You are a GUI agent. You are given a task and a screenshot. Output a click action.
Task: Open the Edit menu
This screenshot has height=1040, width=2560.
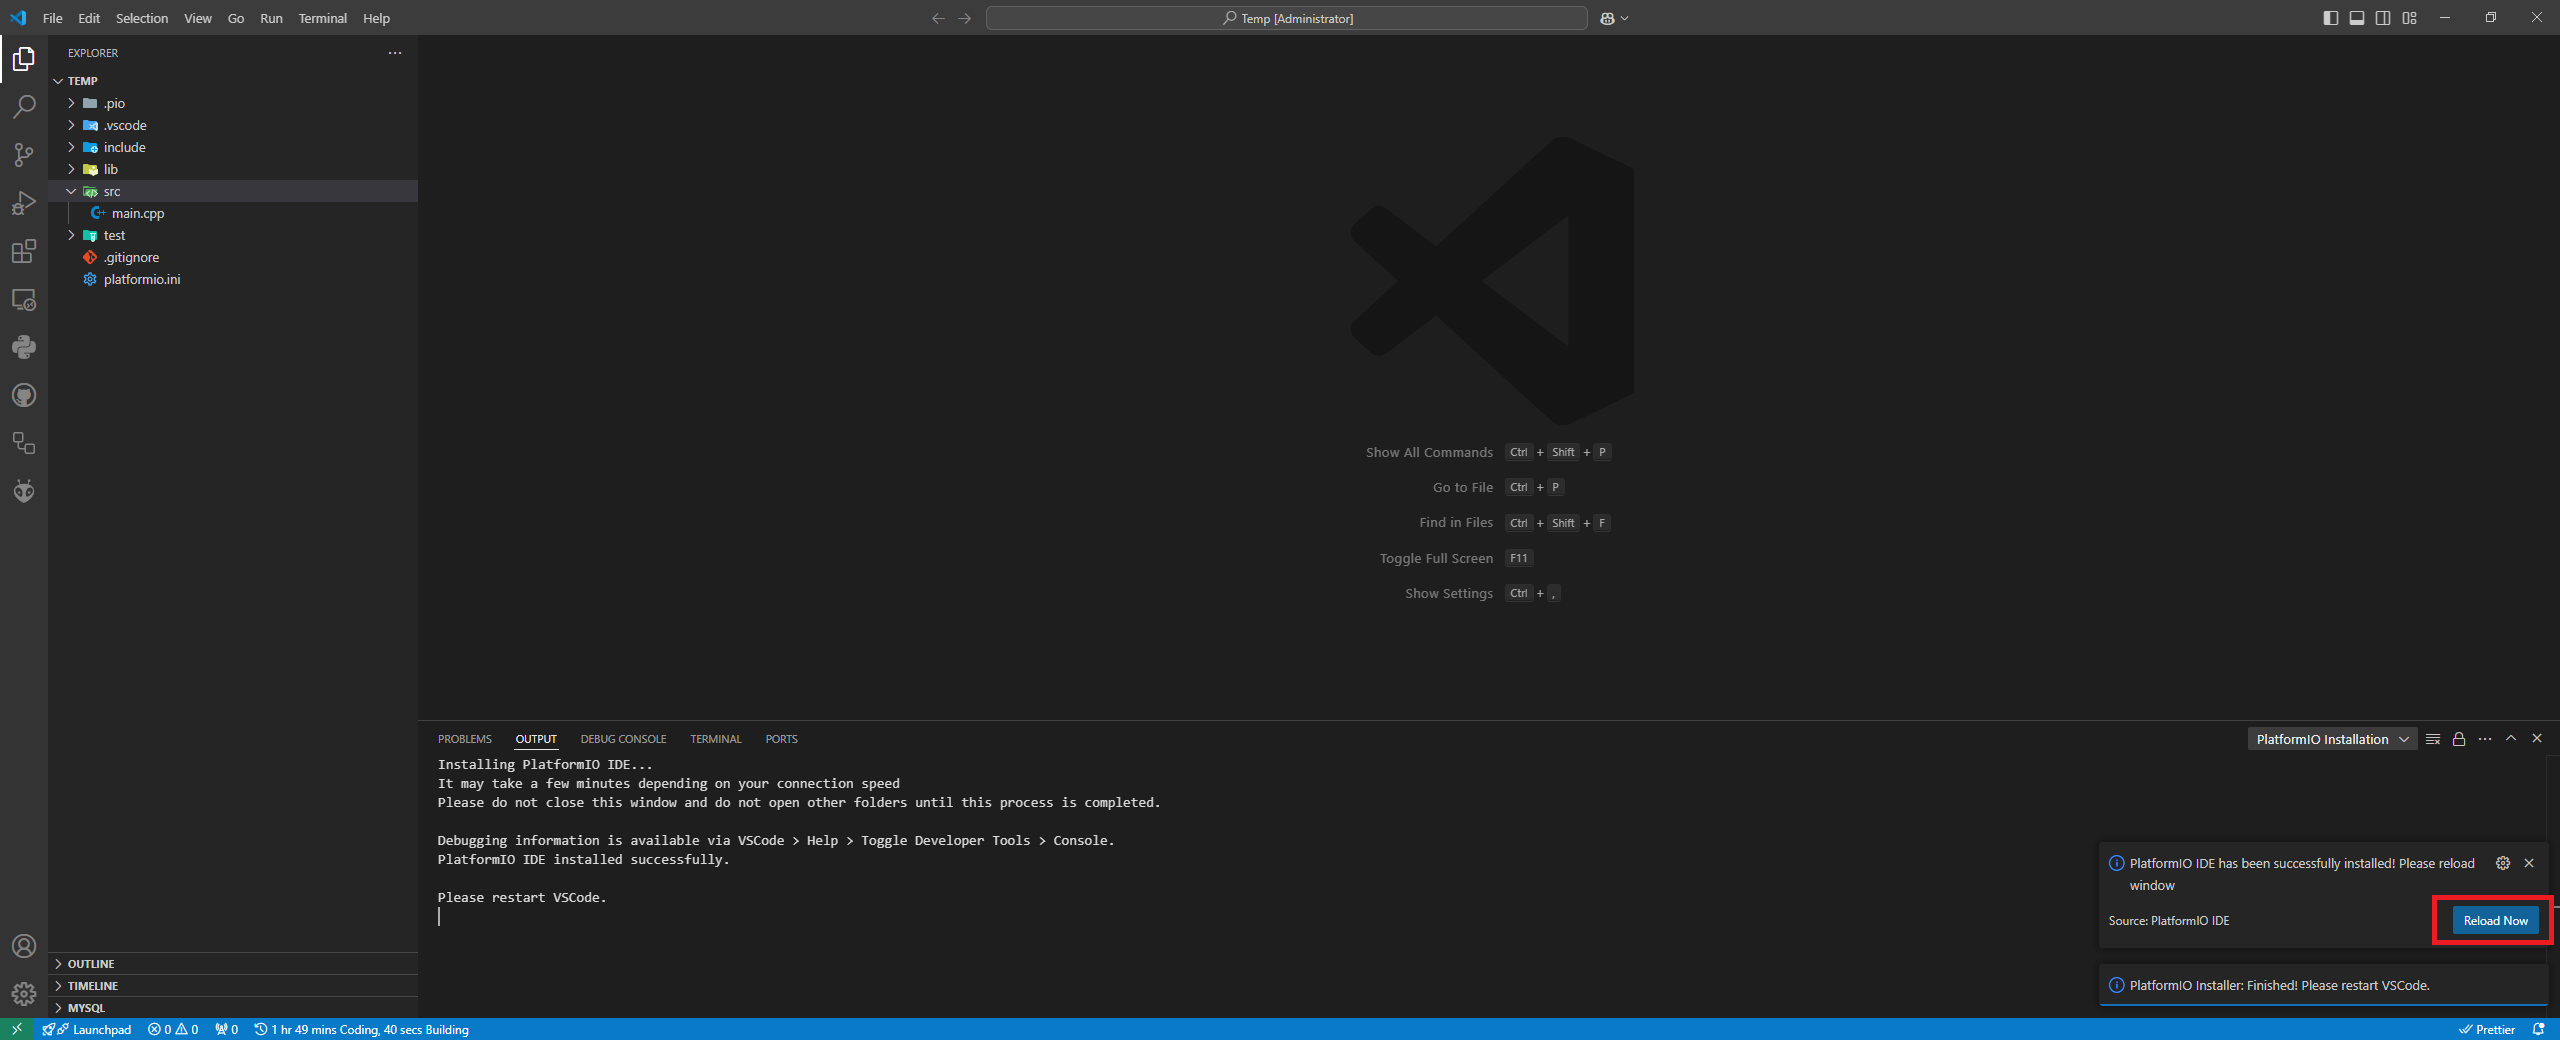click(x=89, y=18)
